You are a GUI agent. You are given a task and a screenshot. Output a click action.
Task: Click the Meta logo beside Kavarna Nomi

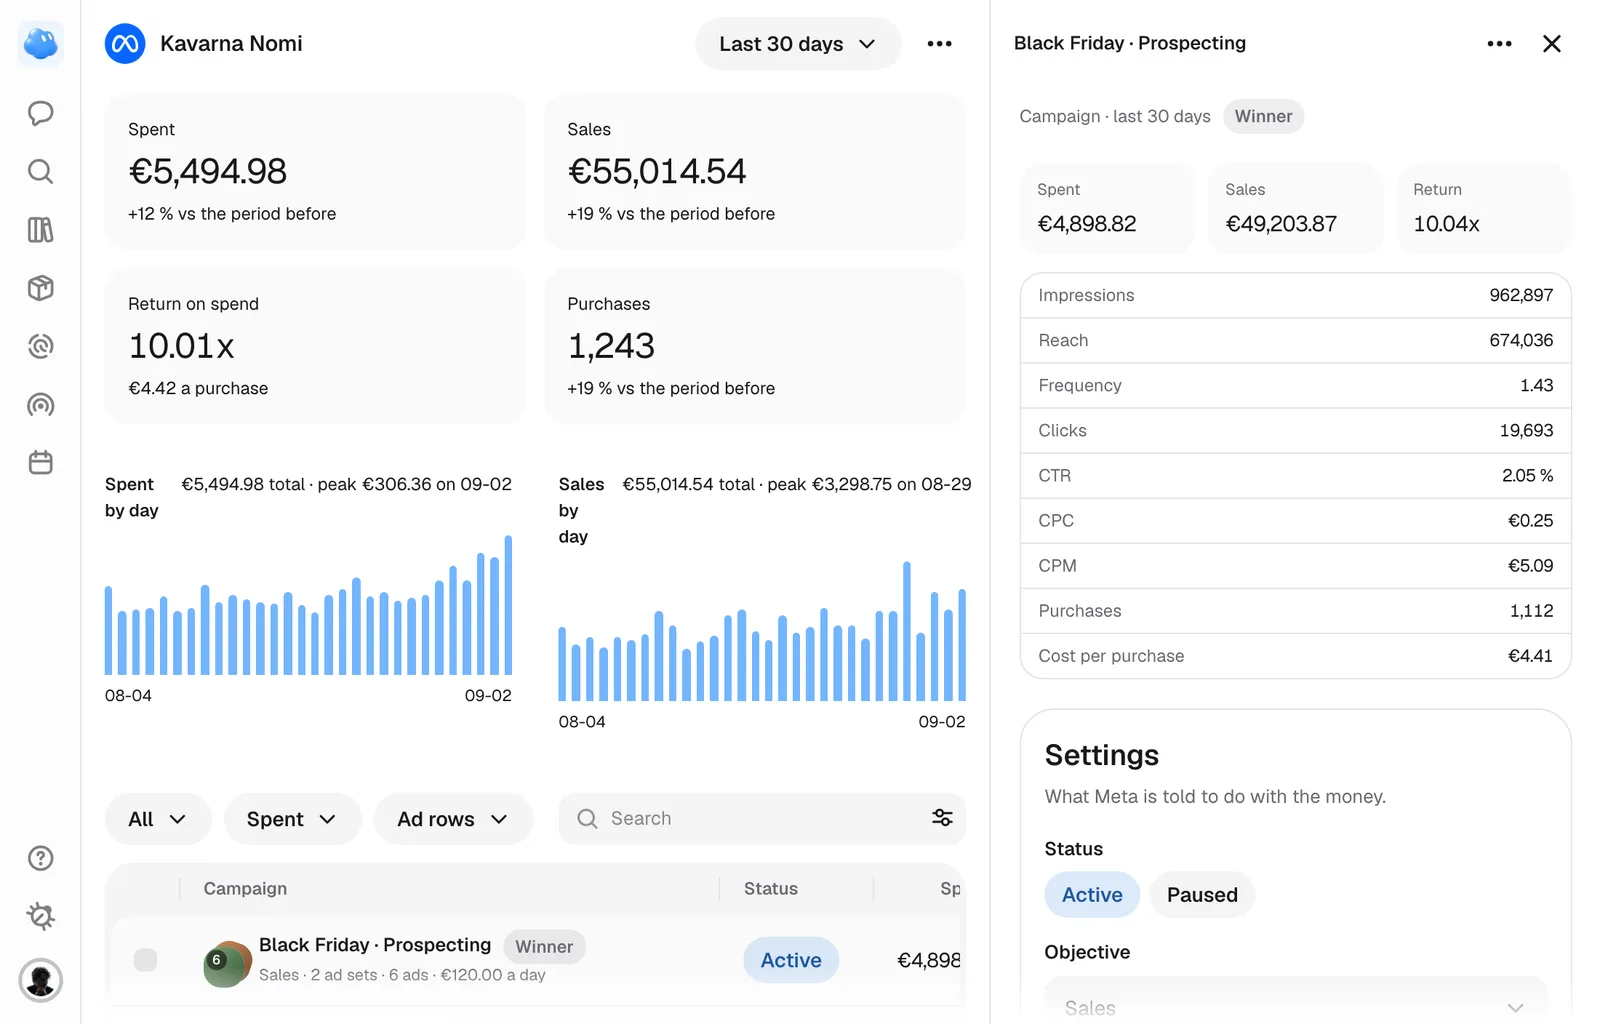point(125,44)
